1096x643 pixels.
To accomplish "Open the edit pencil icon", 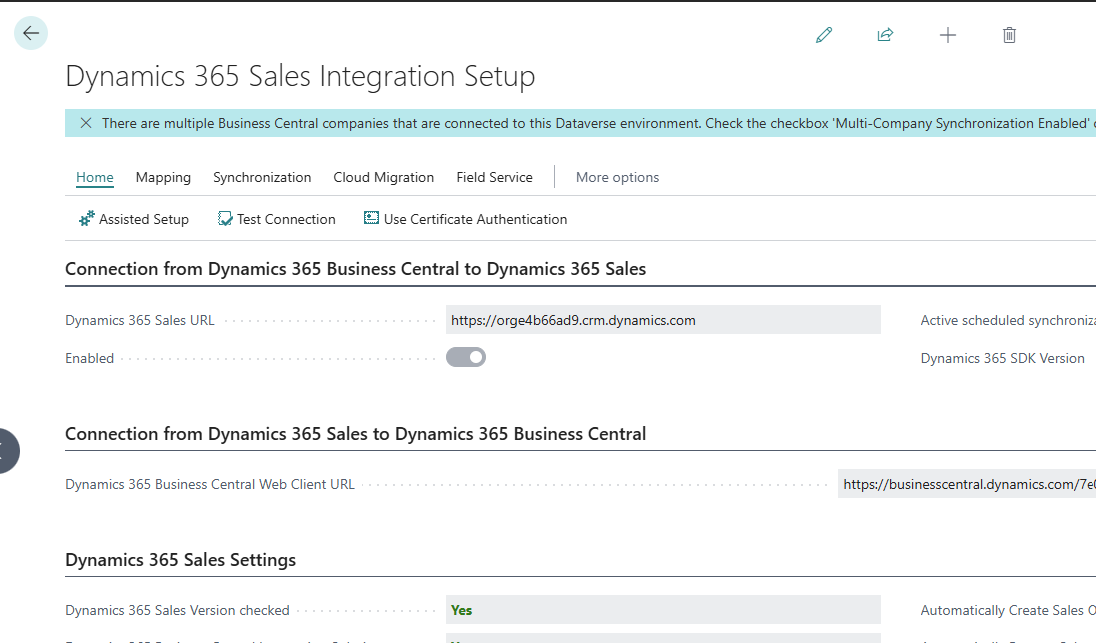I will click(824, 34).
